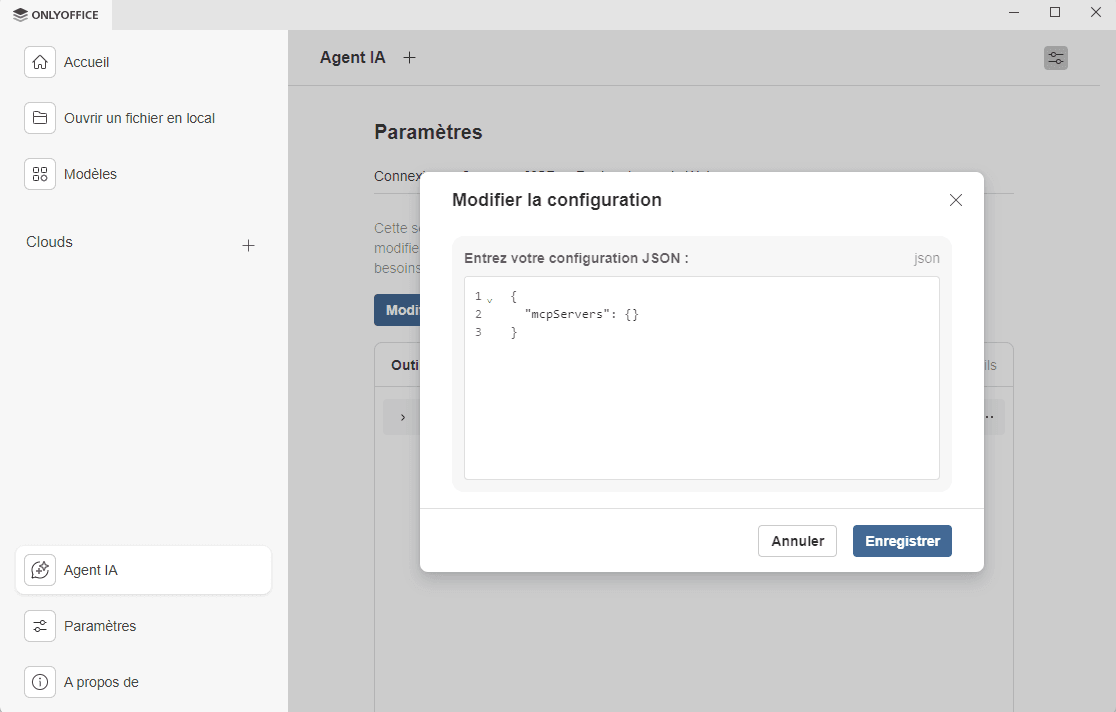This screenshot has width=1116, height=712.
Task: Click the json format label
Action: pyautogui.click(x=926, y=258)
